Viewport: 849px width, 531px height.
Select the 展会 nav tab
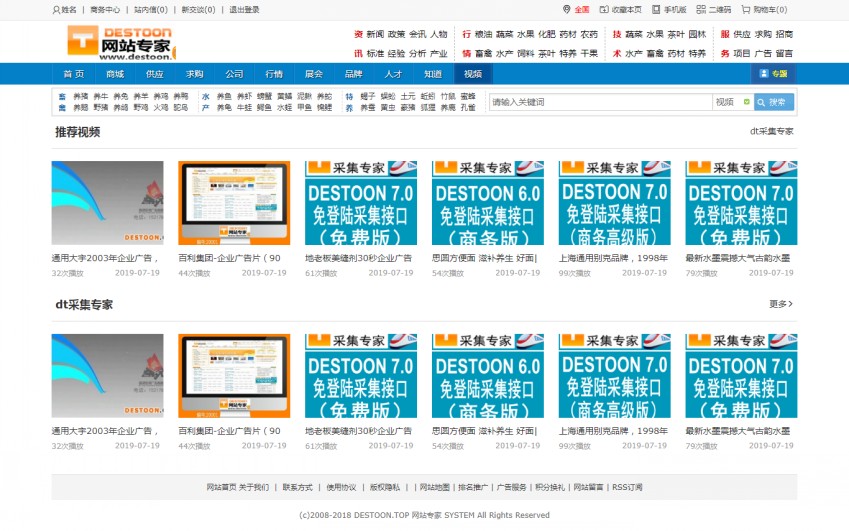314,74
